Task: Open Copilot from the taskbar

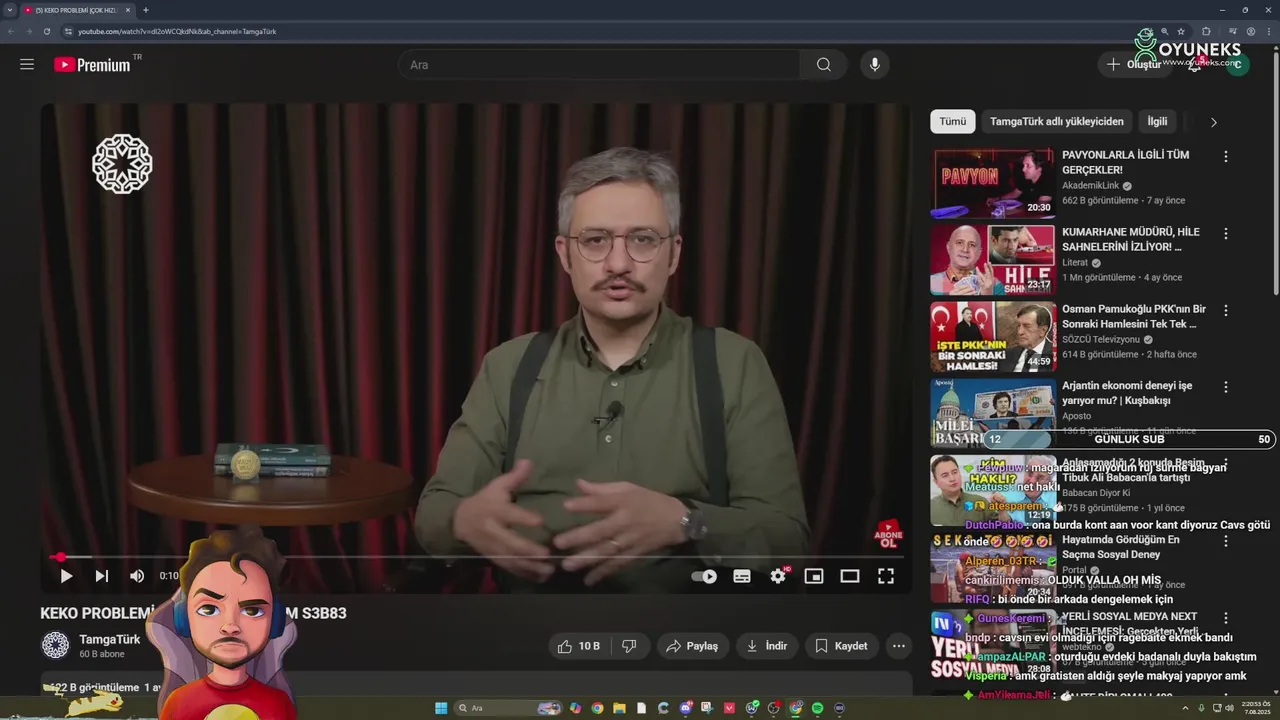Action: (x=575, y=708)
